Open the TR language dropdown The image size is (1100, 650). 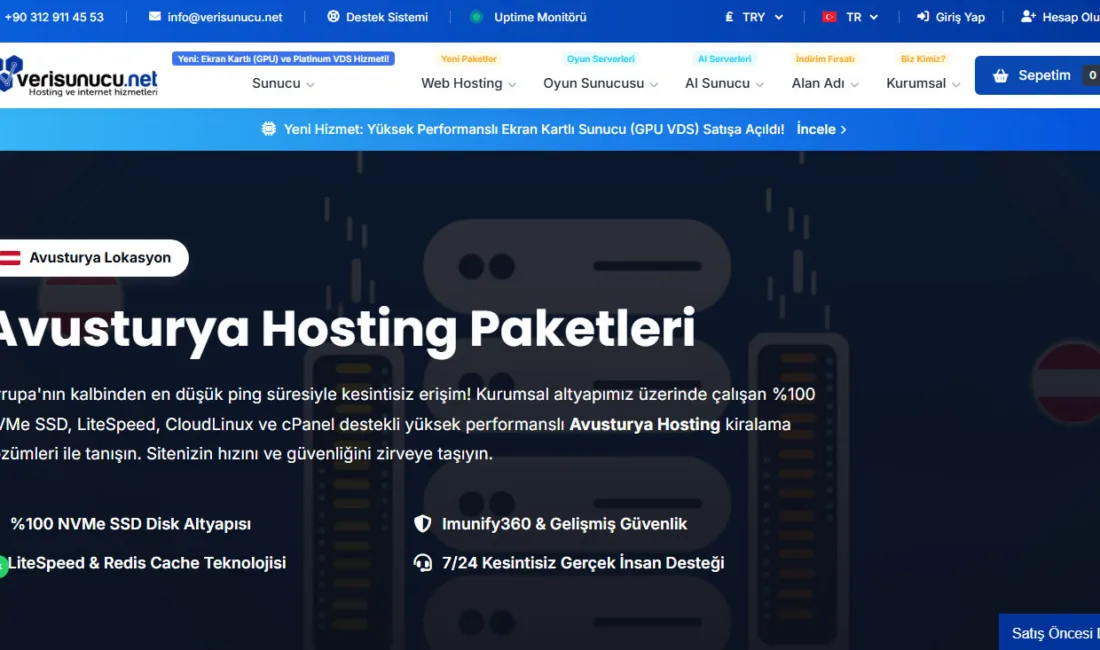point(850,17)
